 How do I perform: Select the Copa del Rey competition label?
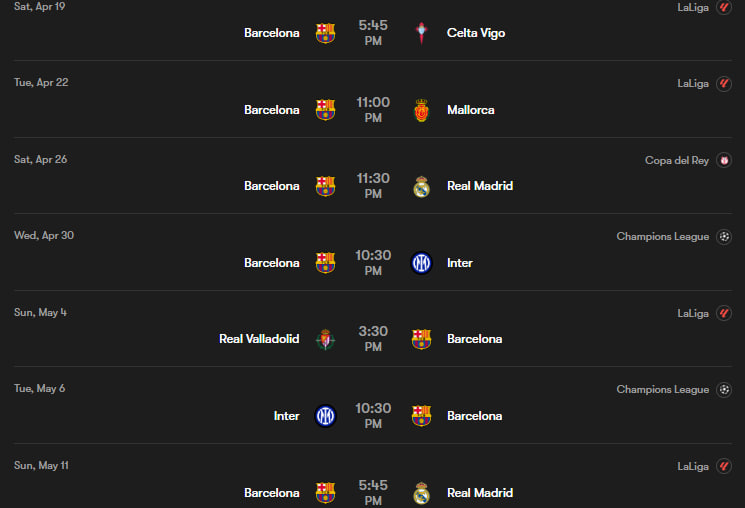click(x=677, y=160)
